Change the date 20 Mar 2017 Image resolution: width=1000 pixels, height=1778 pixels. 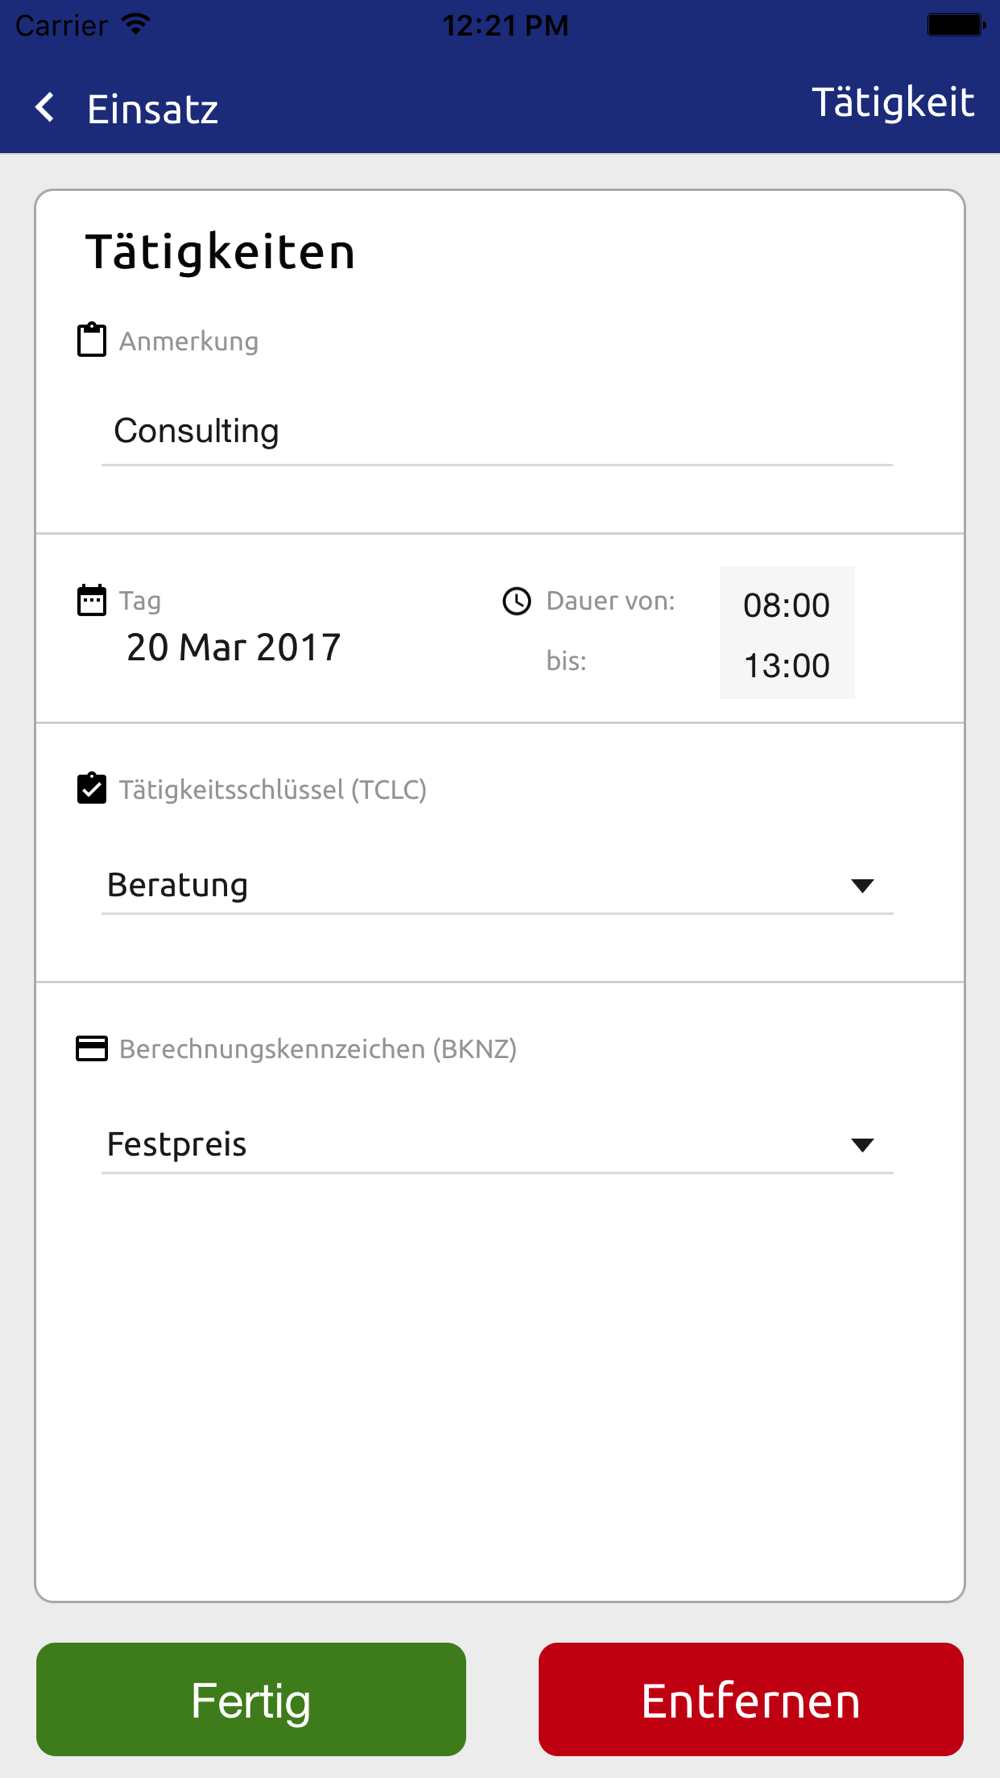(233, 647)
